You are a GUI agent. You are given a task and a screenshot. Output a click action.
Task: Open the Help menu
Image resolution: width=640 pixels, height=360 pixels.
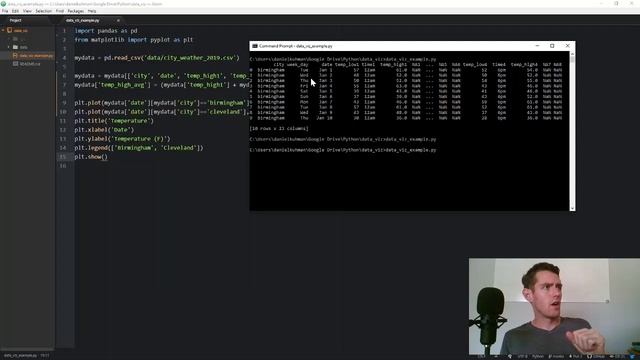click(92, 11)
